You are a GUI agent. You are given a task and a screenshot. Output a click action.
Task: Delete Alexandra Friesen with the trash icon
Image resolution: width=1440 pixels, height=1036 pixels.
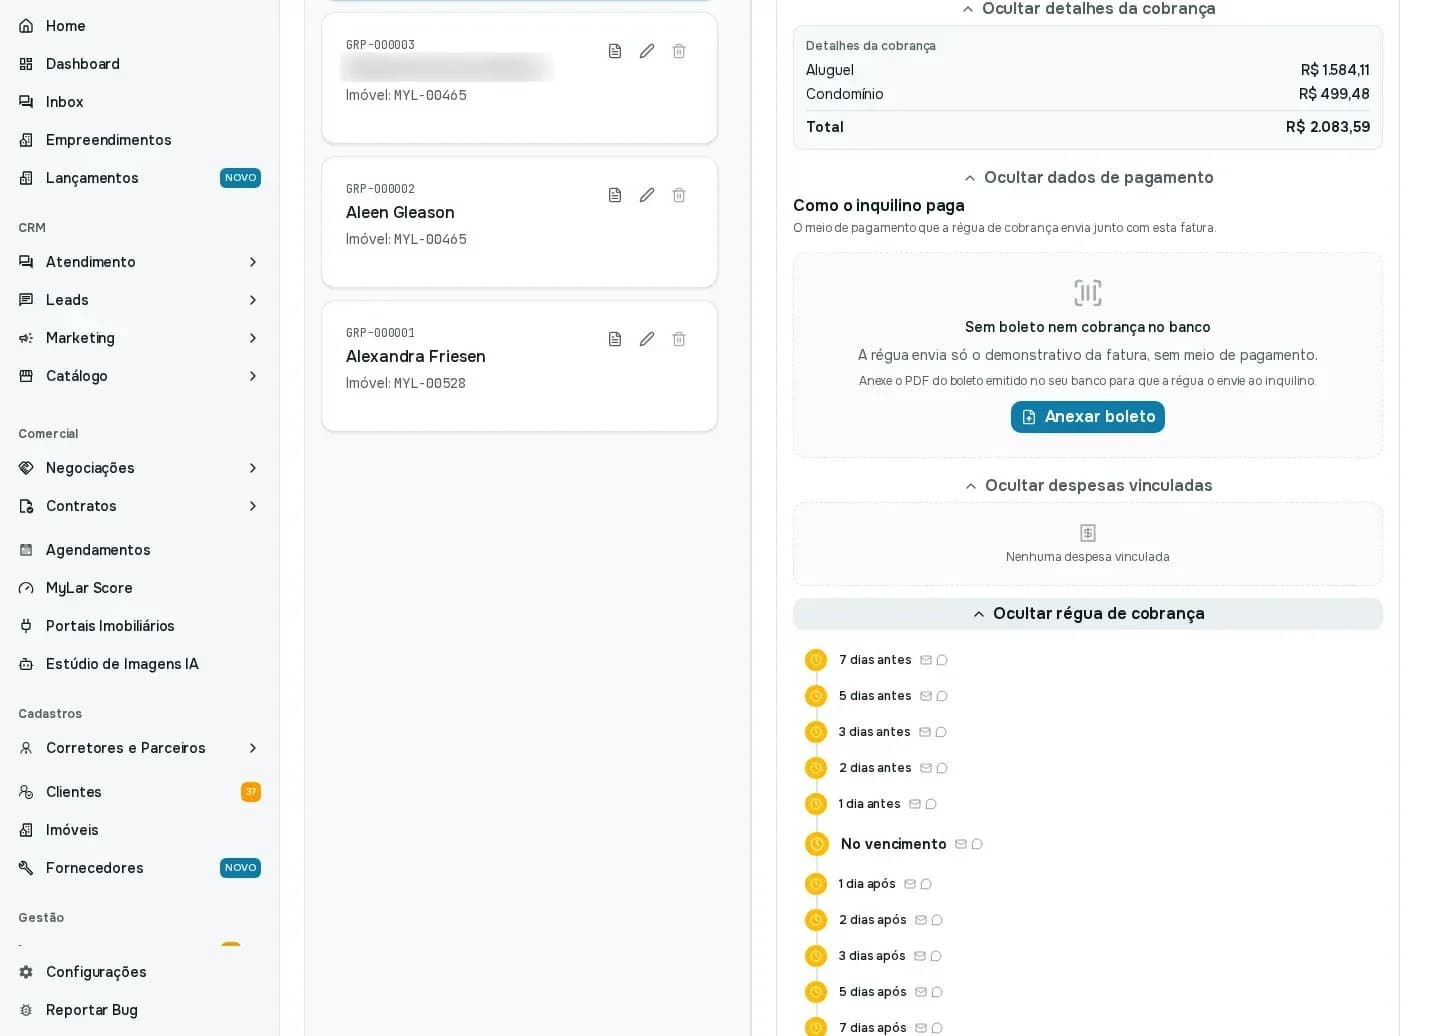[x=679, y=339]
